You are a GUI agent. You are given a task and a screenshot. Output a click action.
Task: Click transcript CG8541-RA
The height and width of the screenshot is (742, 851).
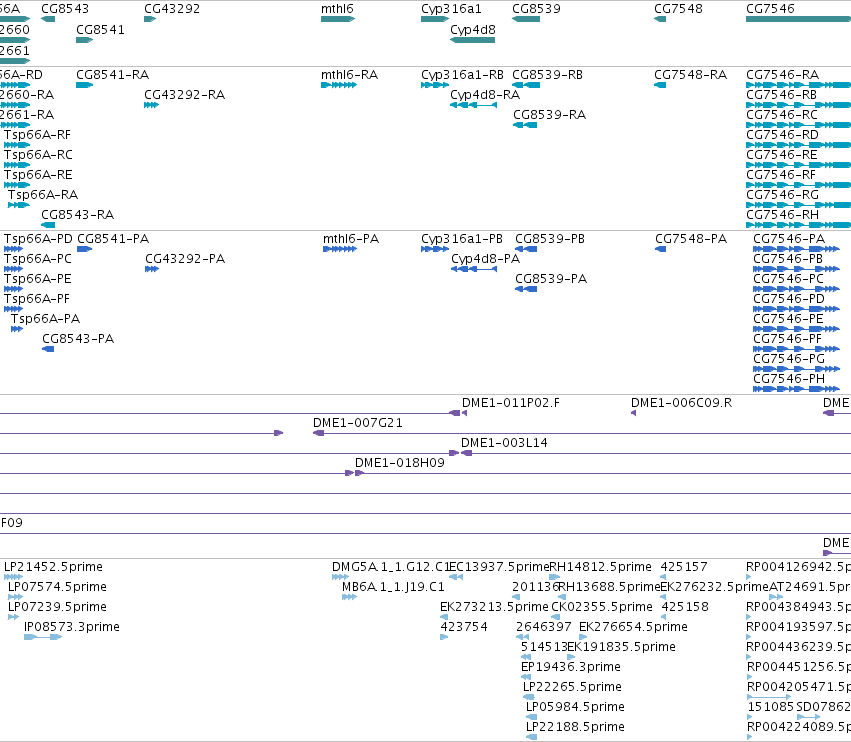point(112,75)
